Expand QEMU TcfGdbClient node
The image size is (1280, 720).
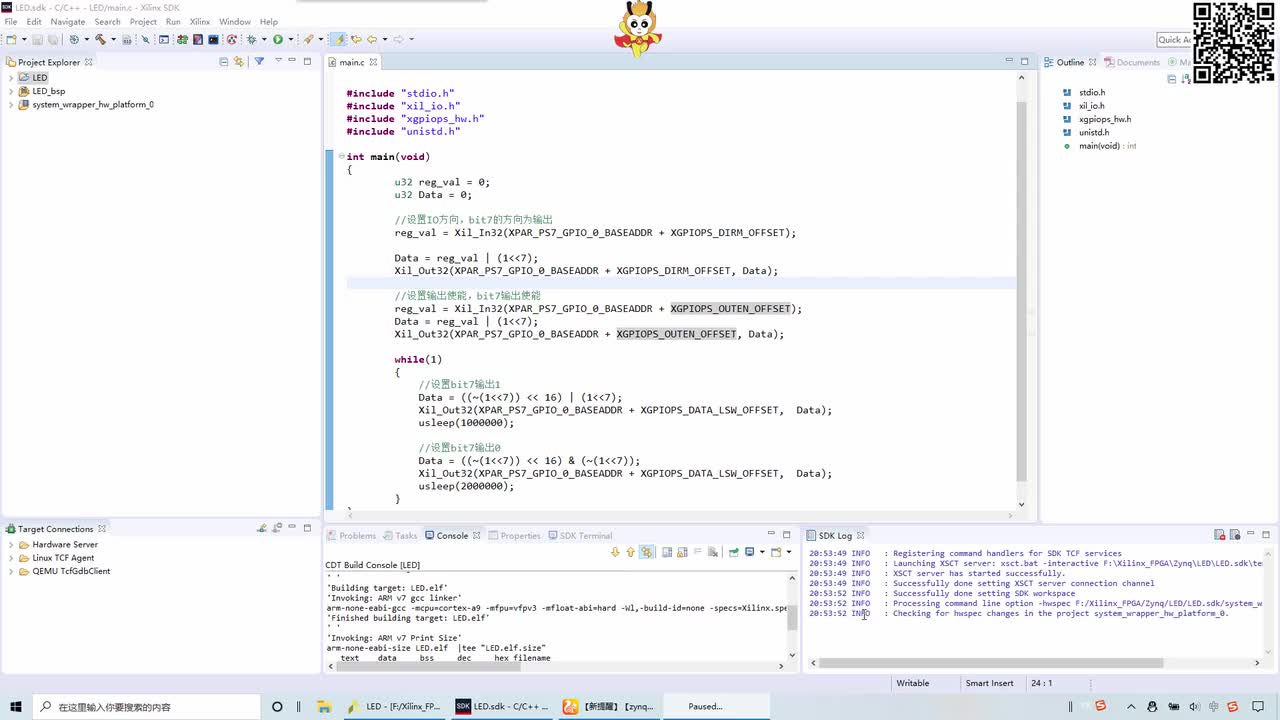coord(11,571)
